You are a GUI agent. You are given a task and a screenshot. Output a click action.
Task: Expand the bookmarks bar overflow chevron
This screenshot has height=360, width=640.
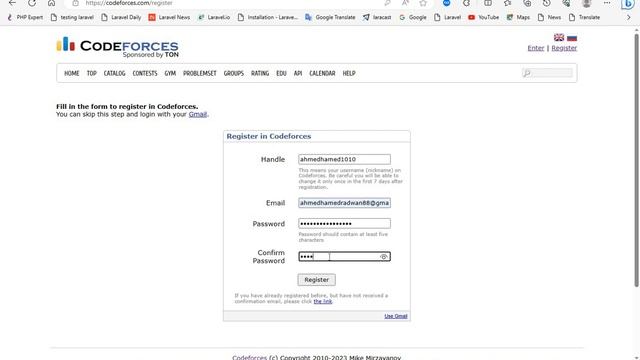[629, 17]
